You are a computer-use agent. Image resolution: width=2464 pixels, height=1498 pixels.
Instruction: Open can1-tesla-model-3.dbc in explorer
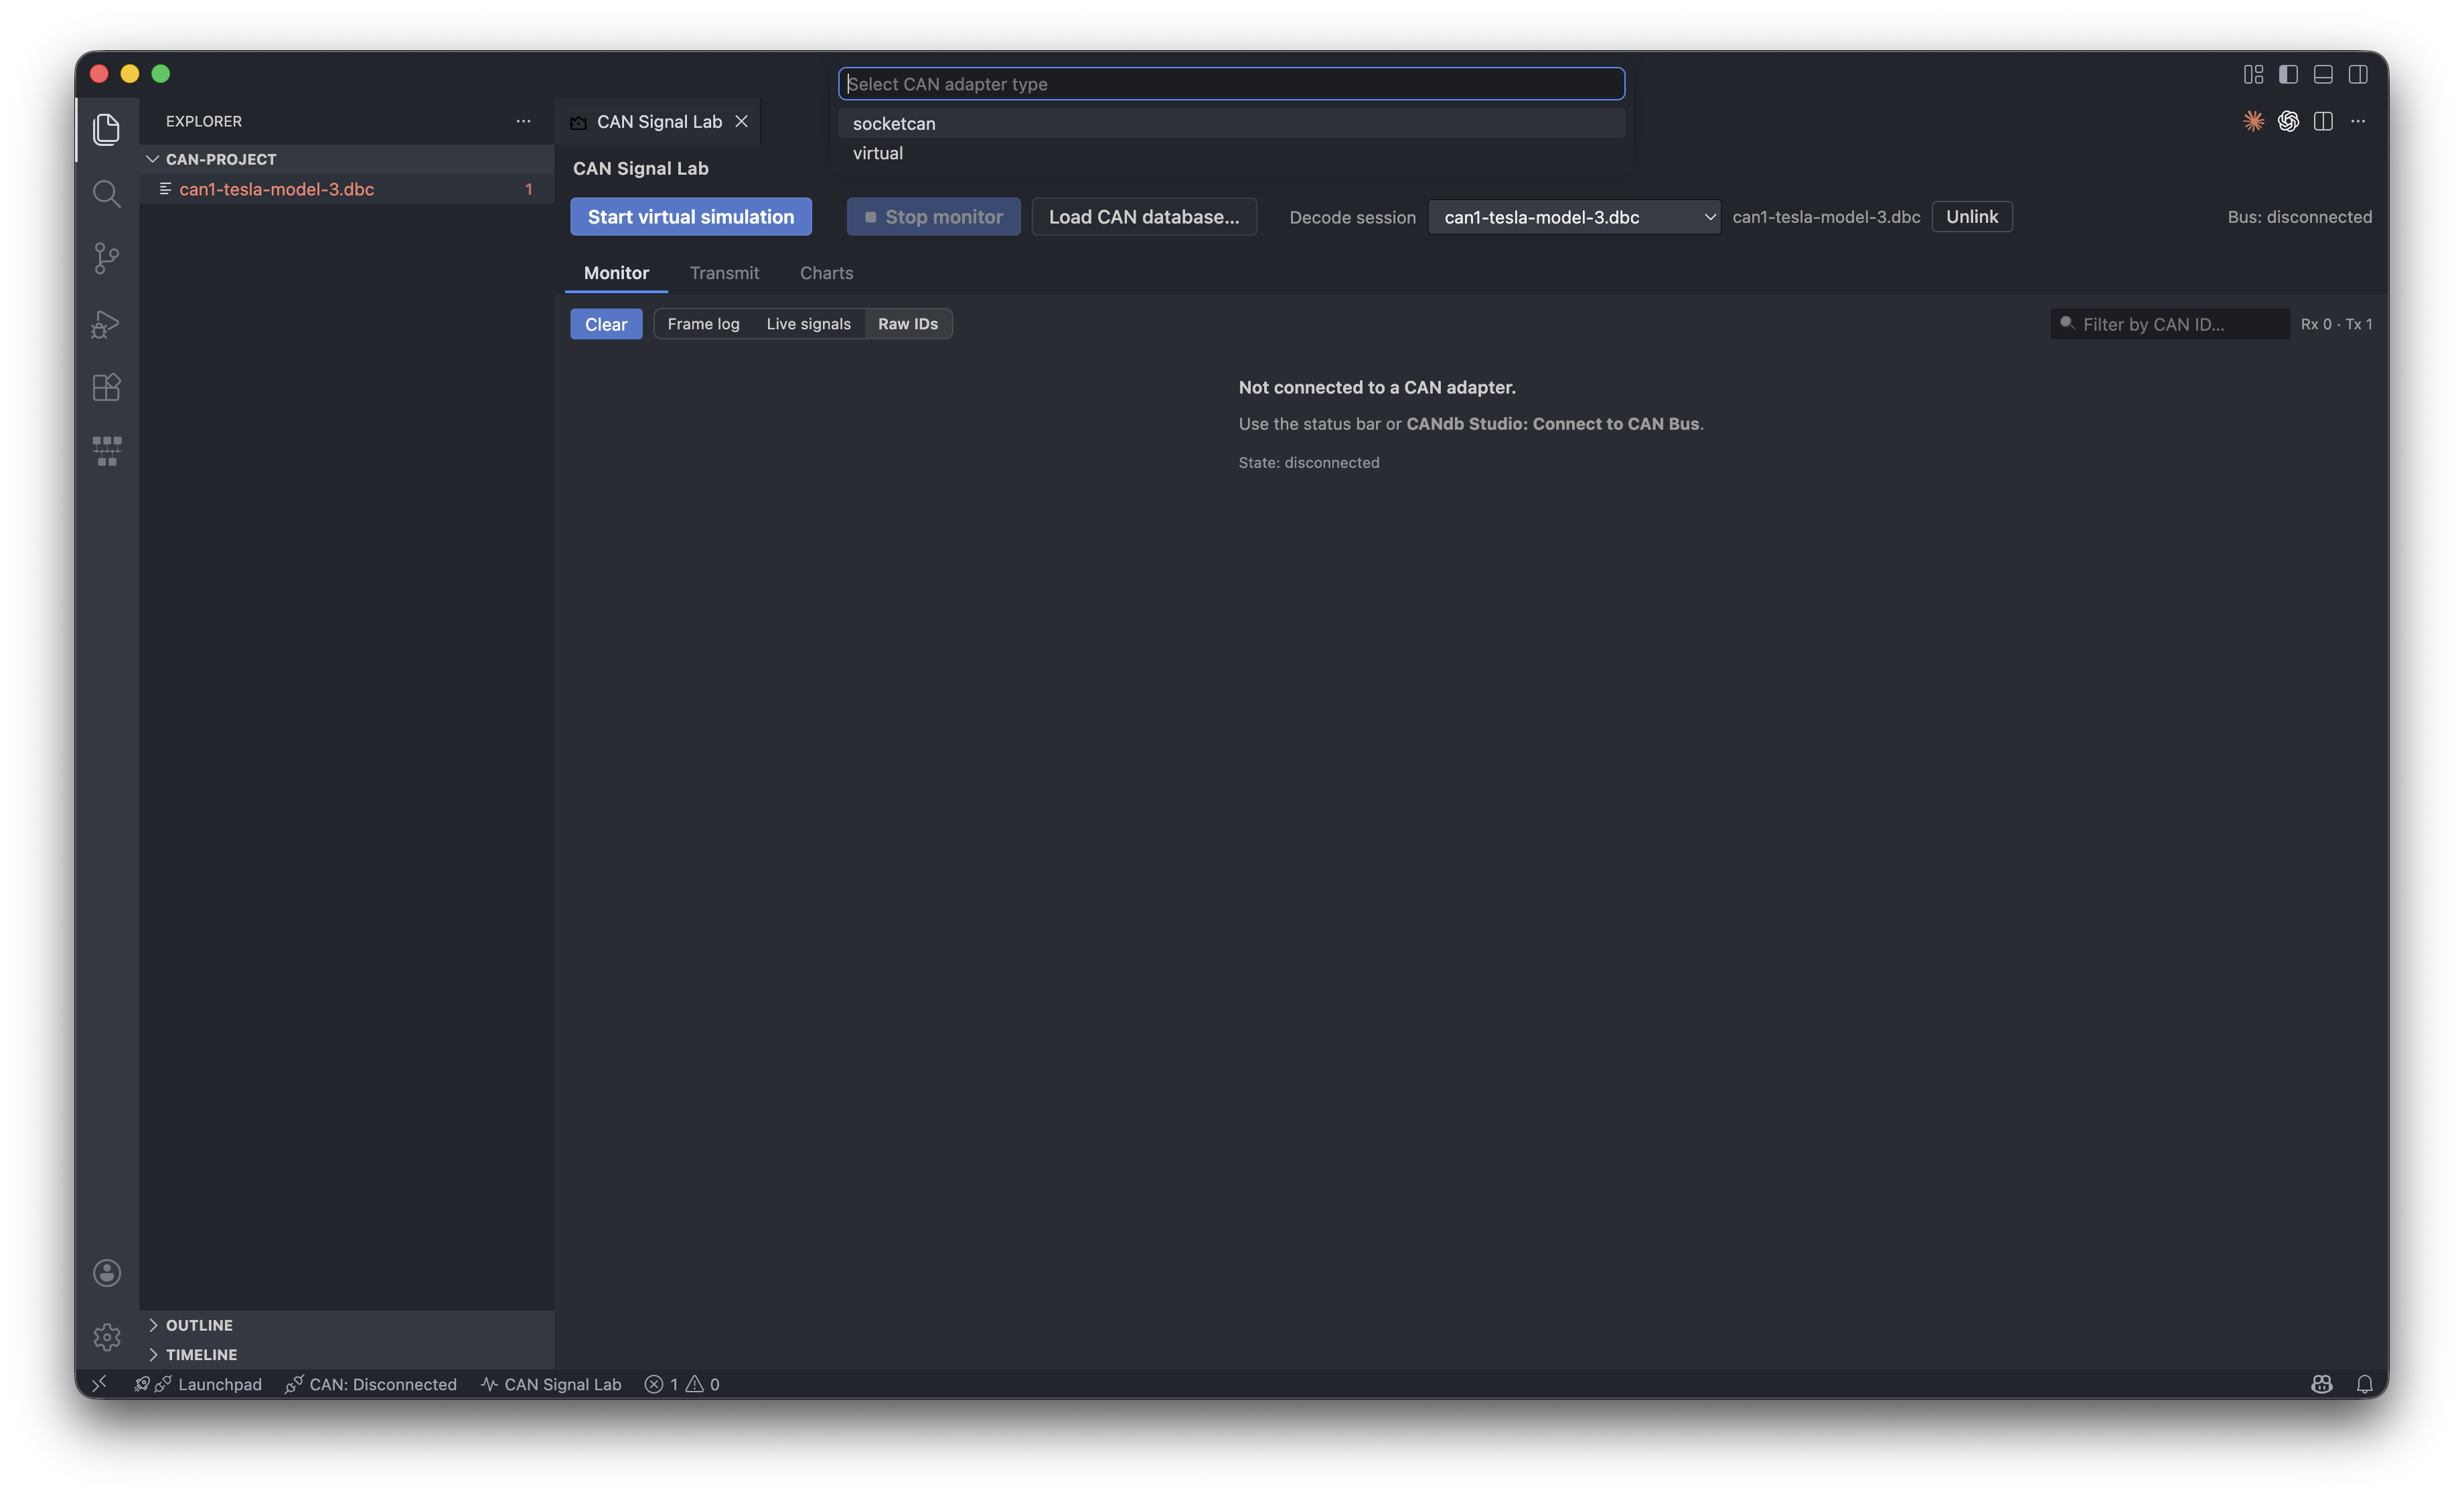click(276, 189)
